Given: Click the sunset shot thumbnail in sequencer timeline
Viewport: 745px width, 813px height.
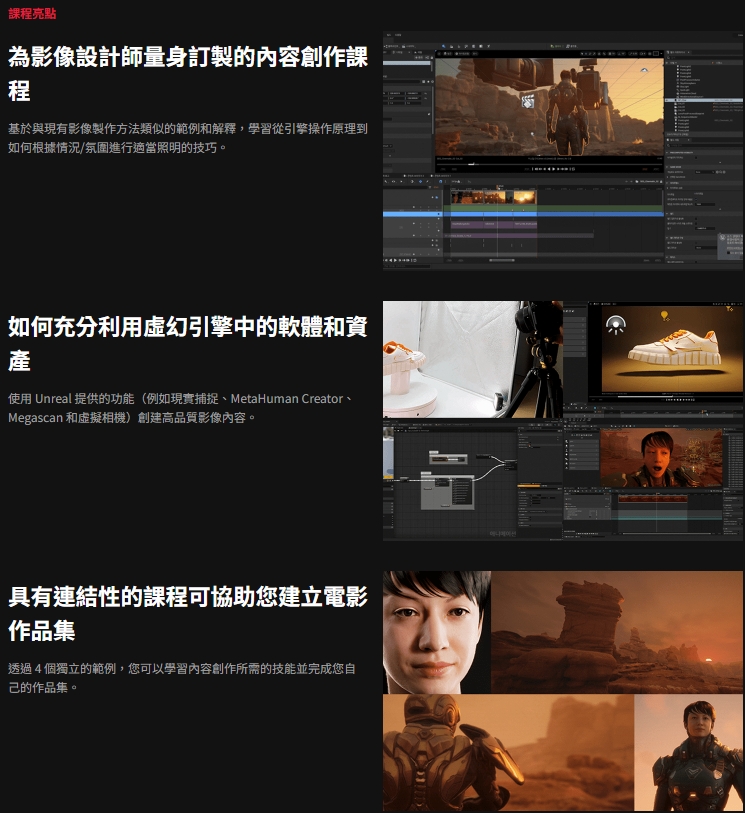Looking at the screenshot, I should [524, 197].
